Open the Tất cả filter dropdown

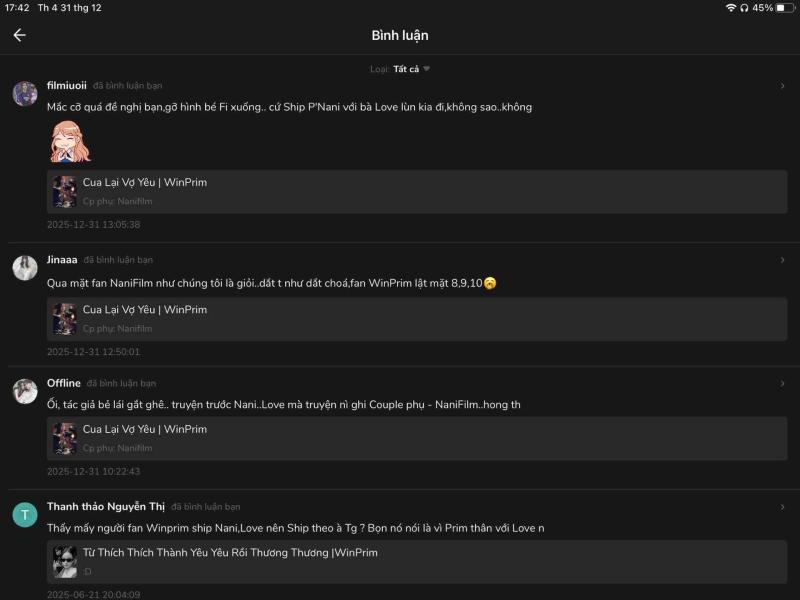point(411,69)
